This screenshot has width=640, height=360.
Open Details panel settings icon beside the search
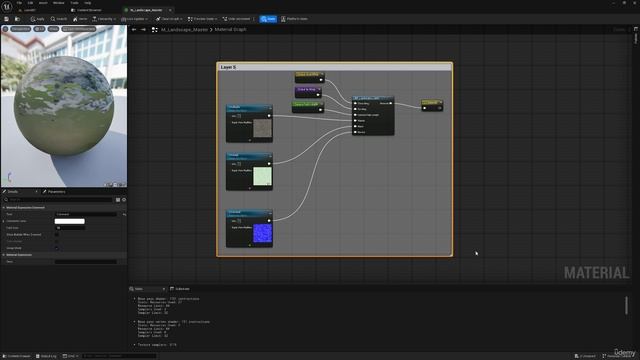click(124, 200)
